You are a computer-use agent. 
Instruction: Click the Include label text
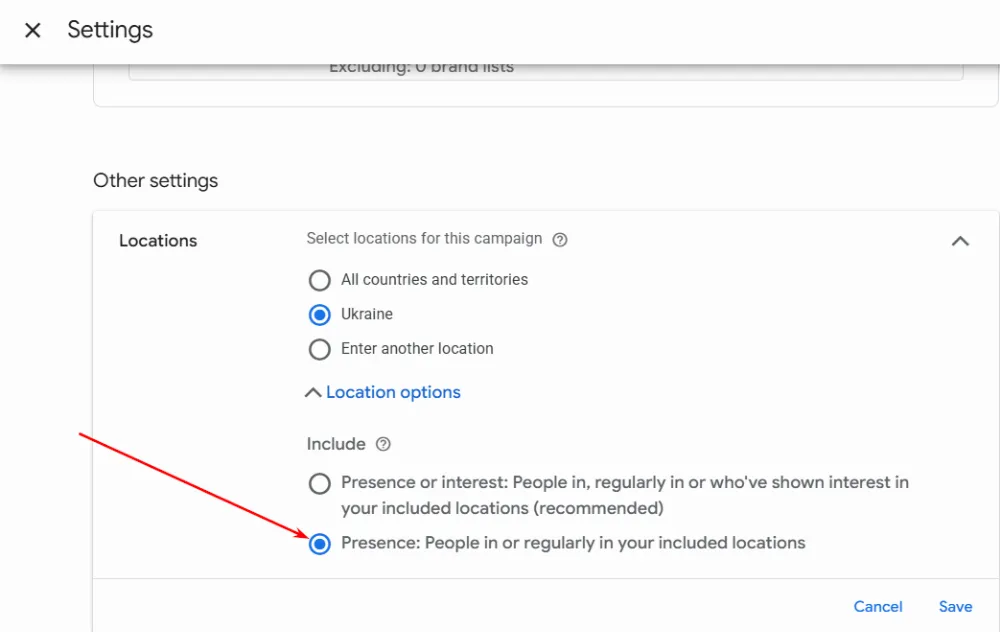click(x=336, y=444)
